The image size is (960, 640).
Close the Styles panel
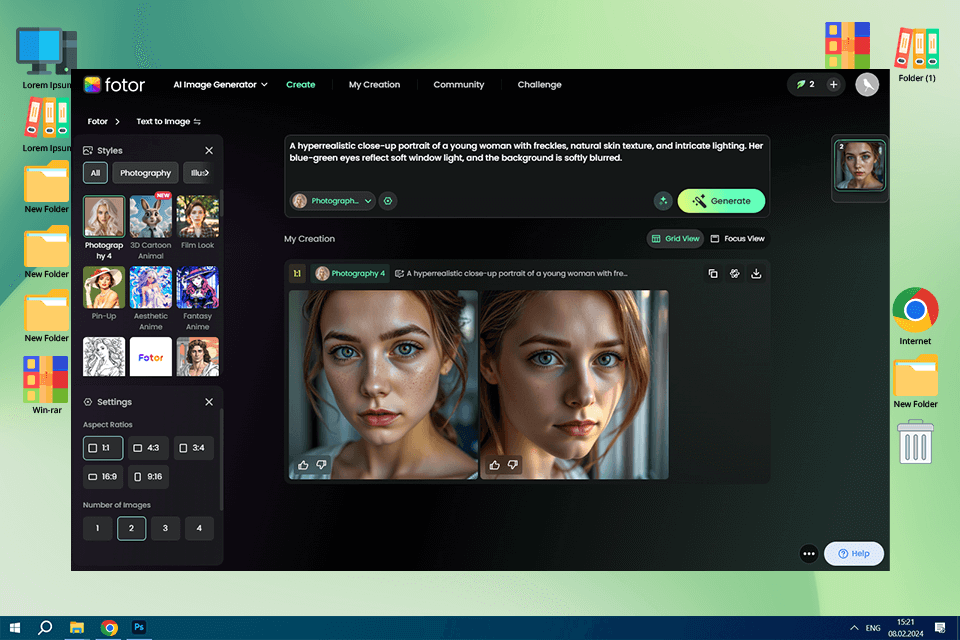pos(209,151)
